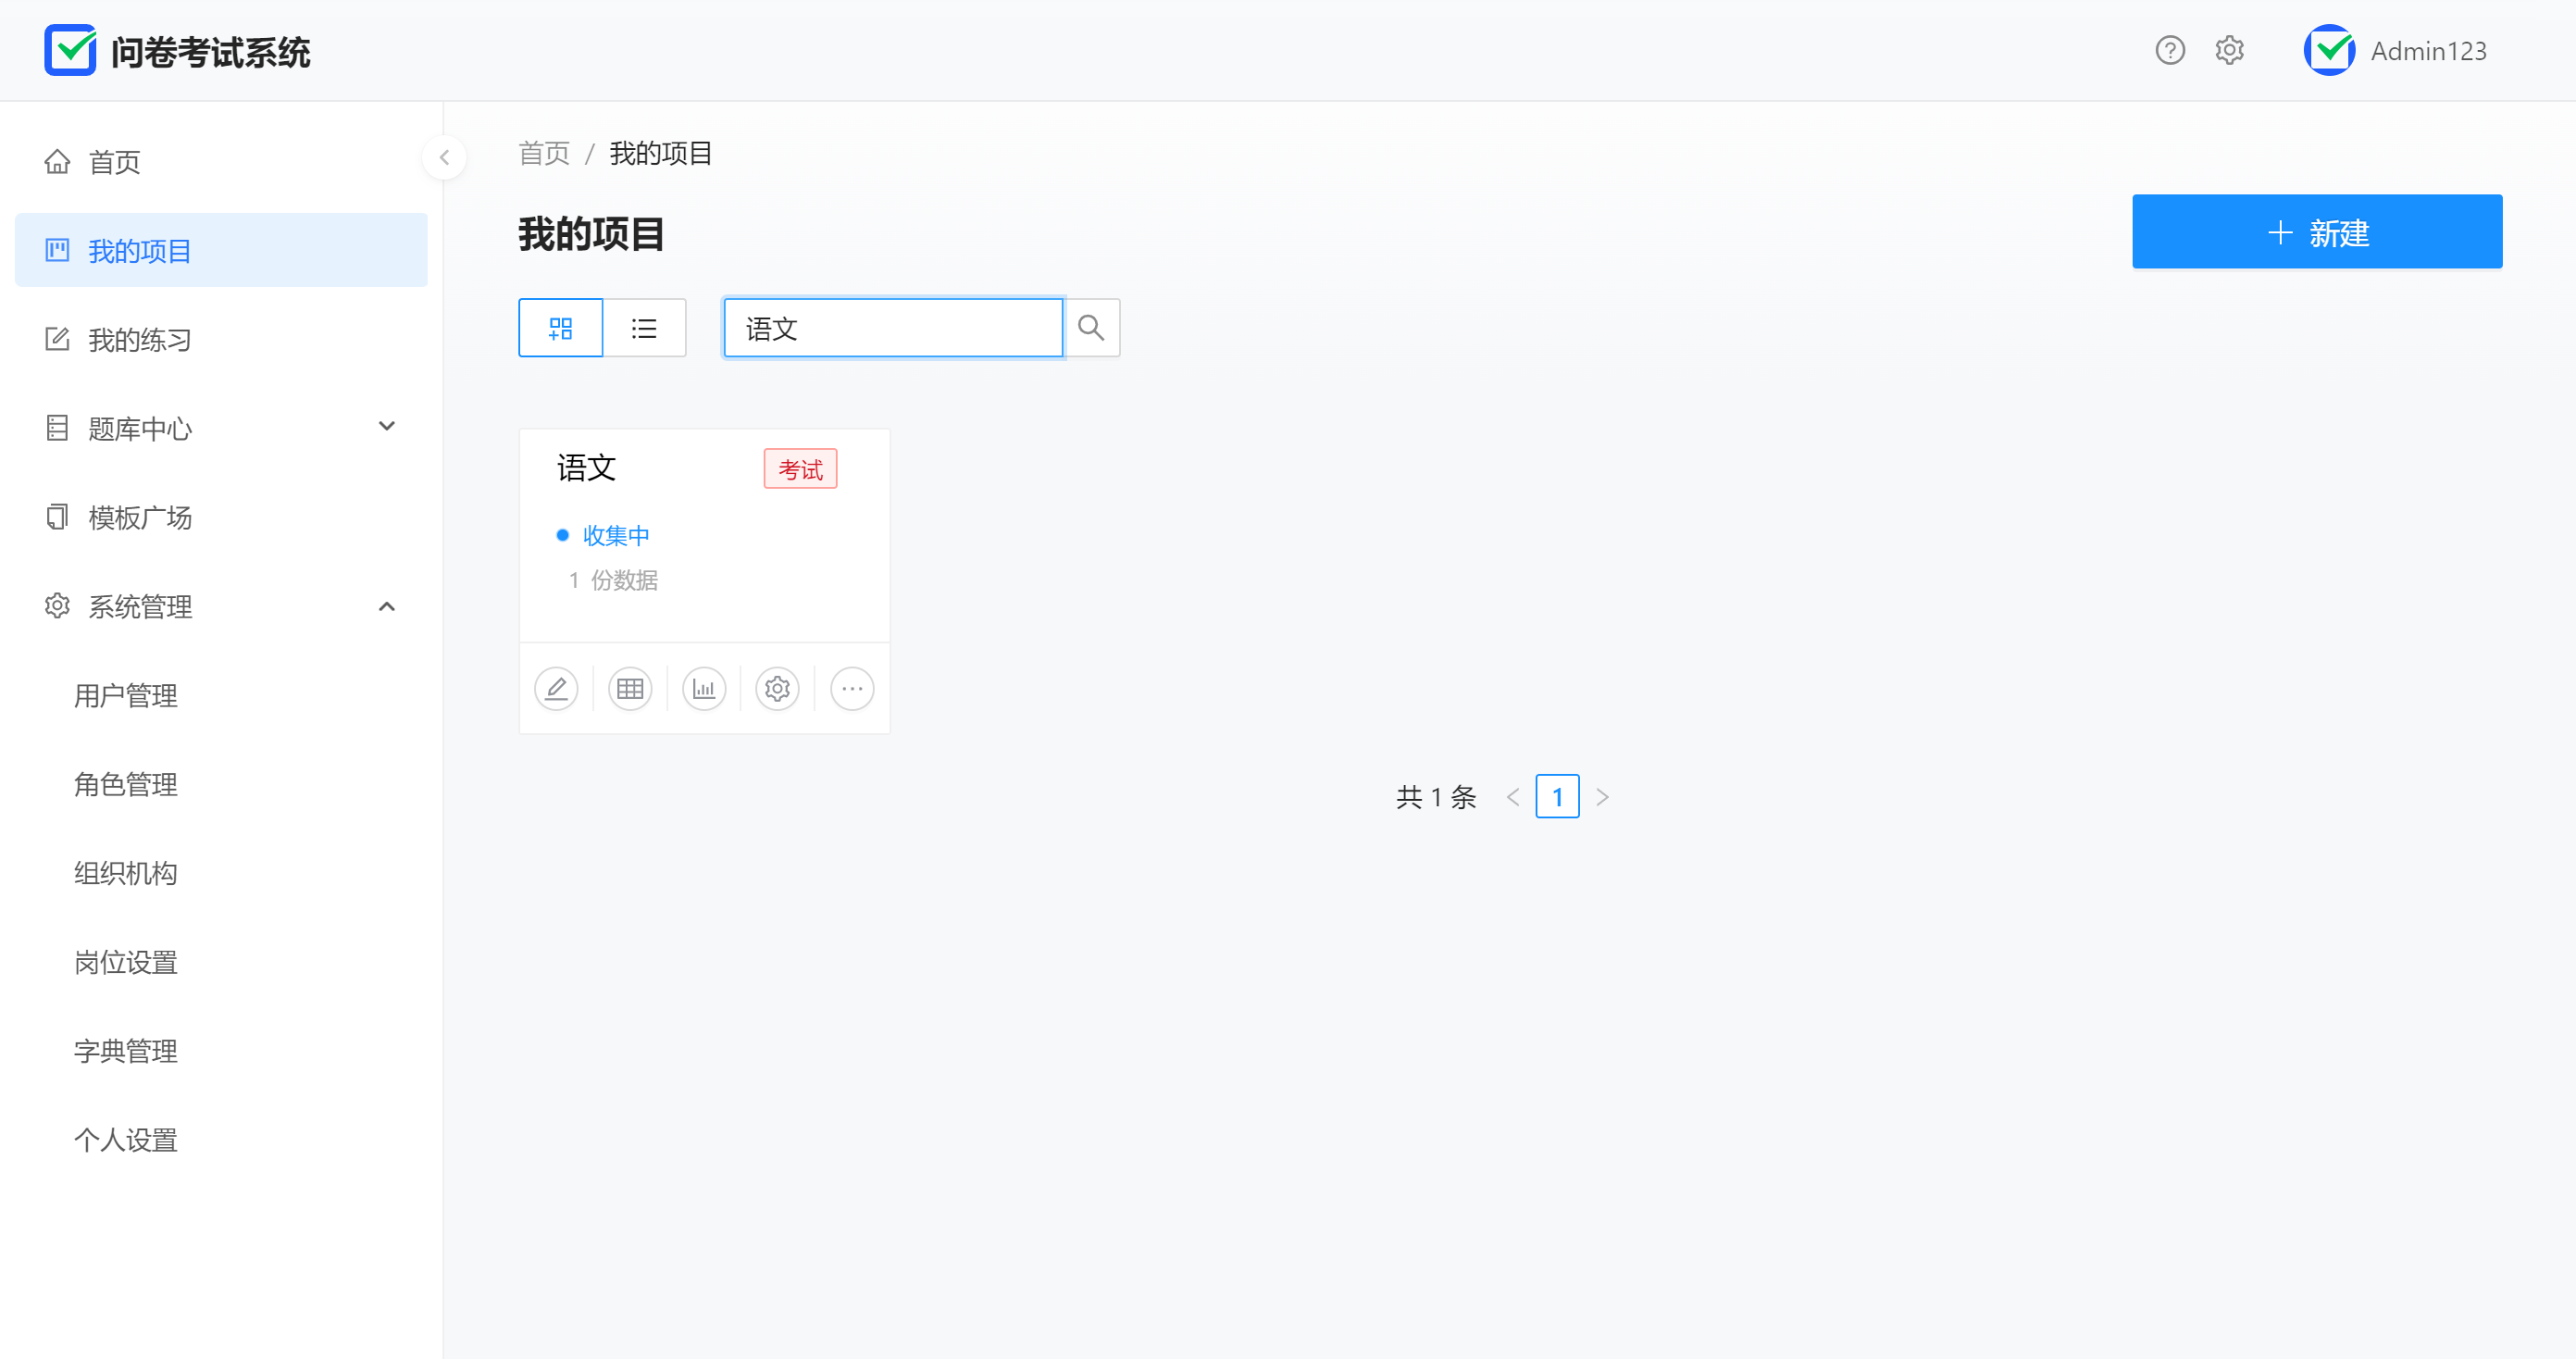2576x1359 pixels.
Task: Click the Admin123 avatar icon
Action: coord(2329,50)
